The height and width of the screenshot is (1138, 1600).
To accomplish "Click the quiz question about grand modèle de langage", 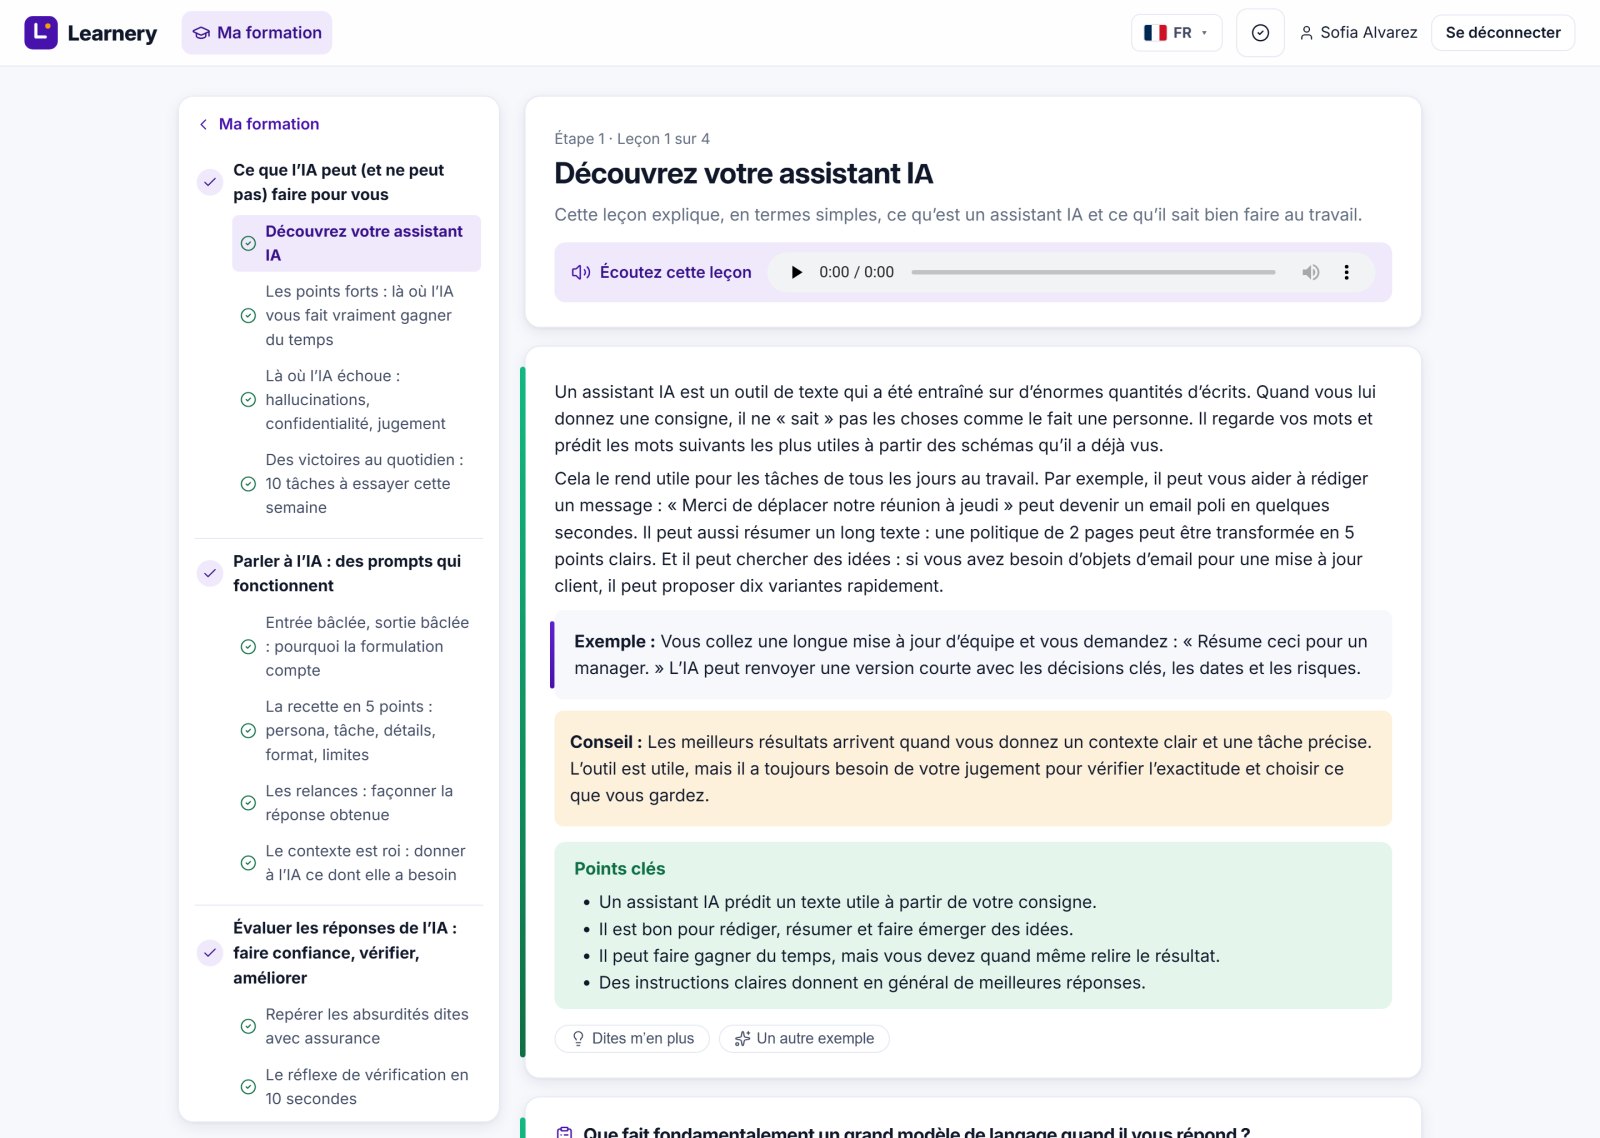I will pyautogui.click(x=916, y=1131).
